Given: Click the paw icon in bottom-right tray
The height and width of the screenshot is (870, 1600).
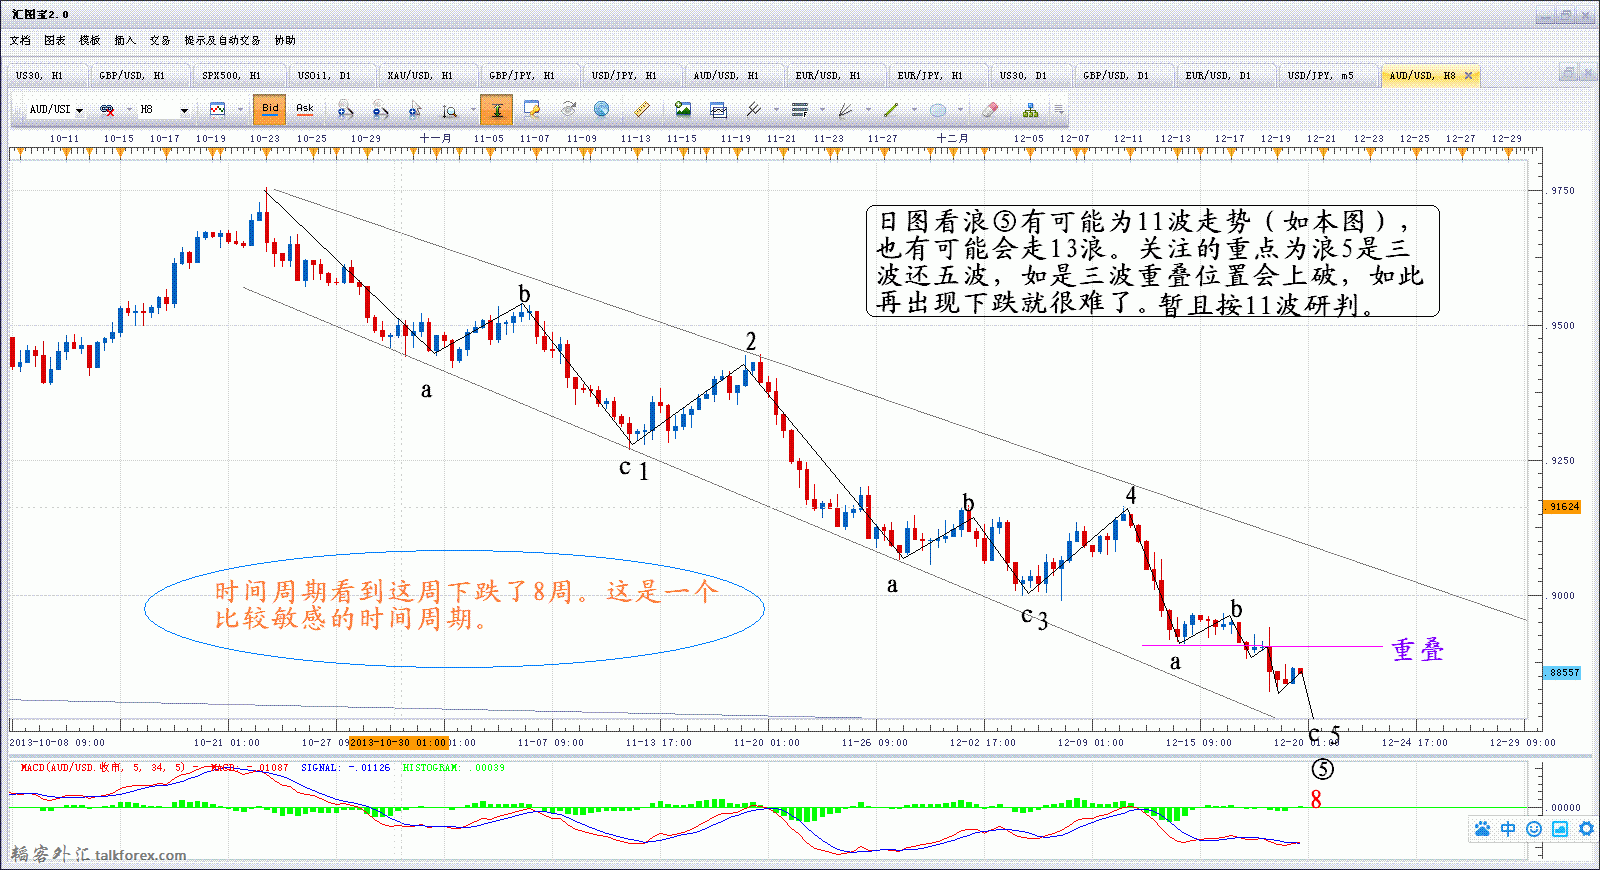Looking at the screenshot, I should (1482, 829).
